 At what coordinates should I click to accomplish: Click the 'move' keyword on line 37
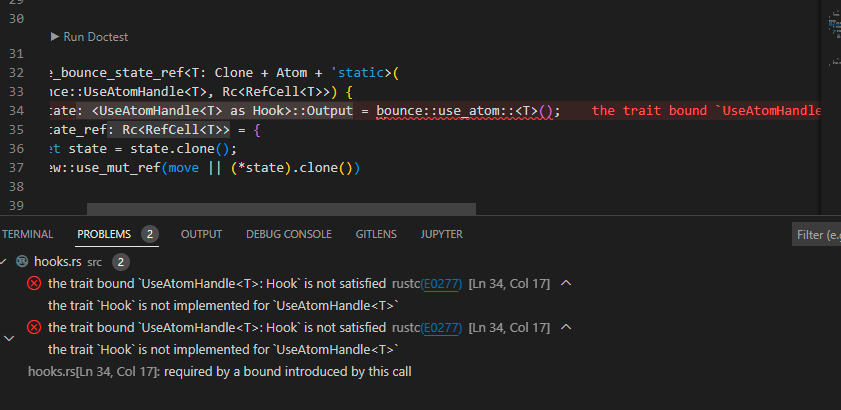tap(183, 168)
